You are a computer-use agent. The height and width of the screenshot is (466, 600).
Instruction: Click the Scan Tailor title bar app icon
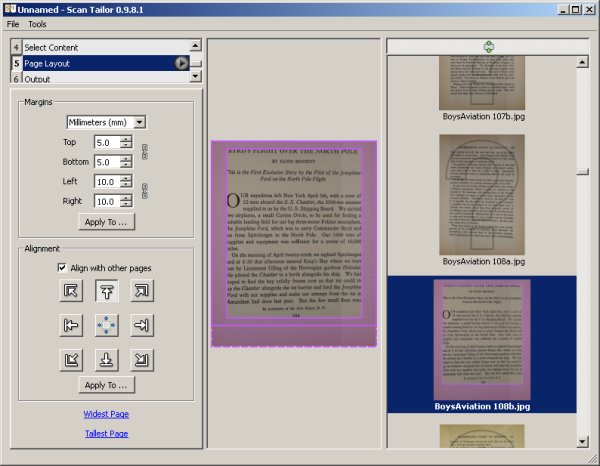click(10, 8)
